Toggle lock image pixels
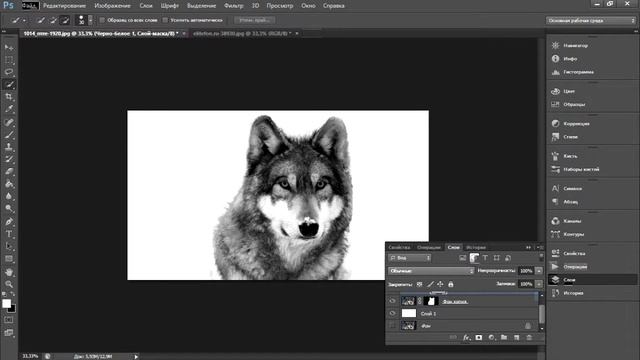The height and width of the screenshot is (360, 640). click(430, 284)
